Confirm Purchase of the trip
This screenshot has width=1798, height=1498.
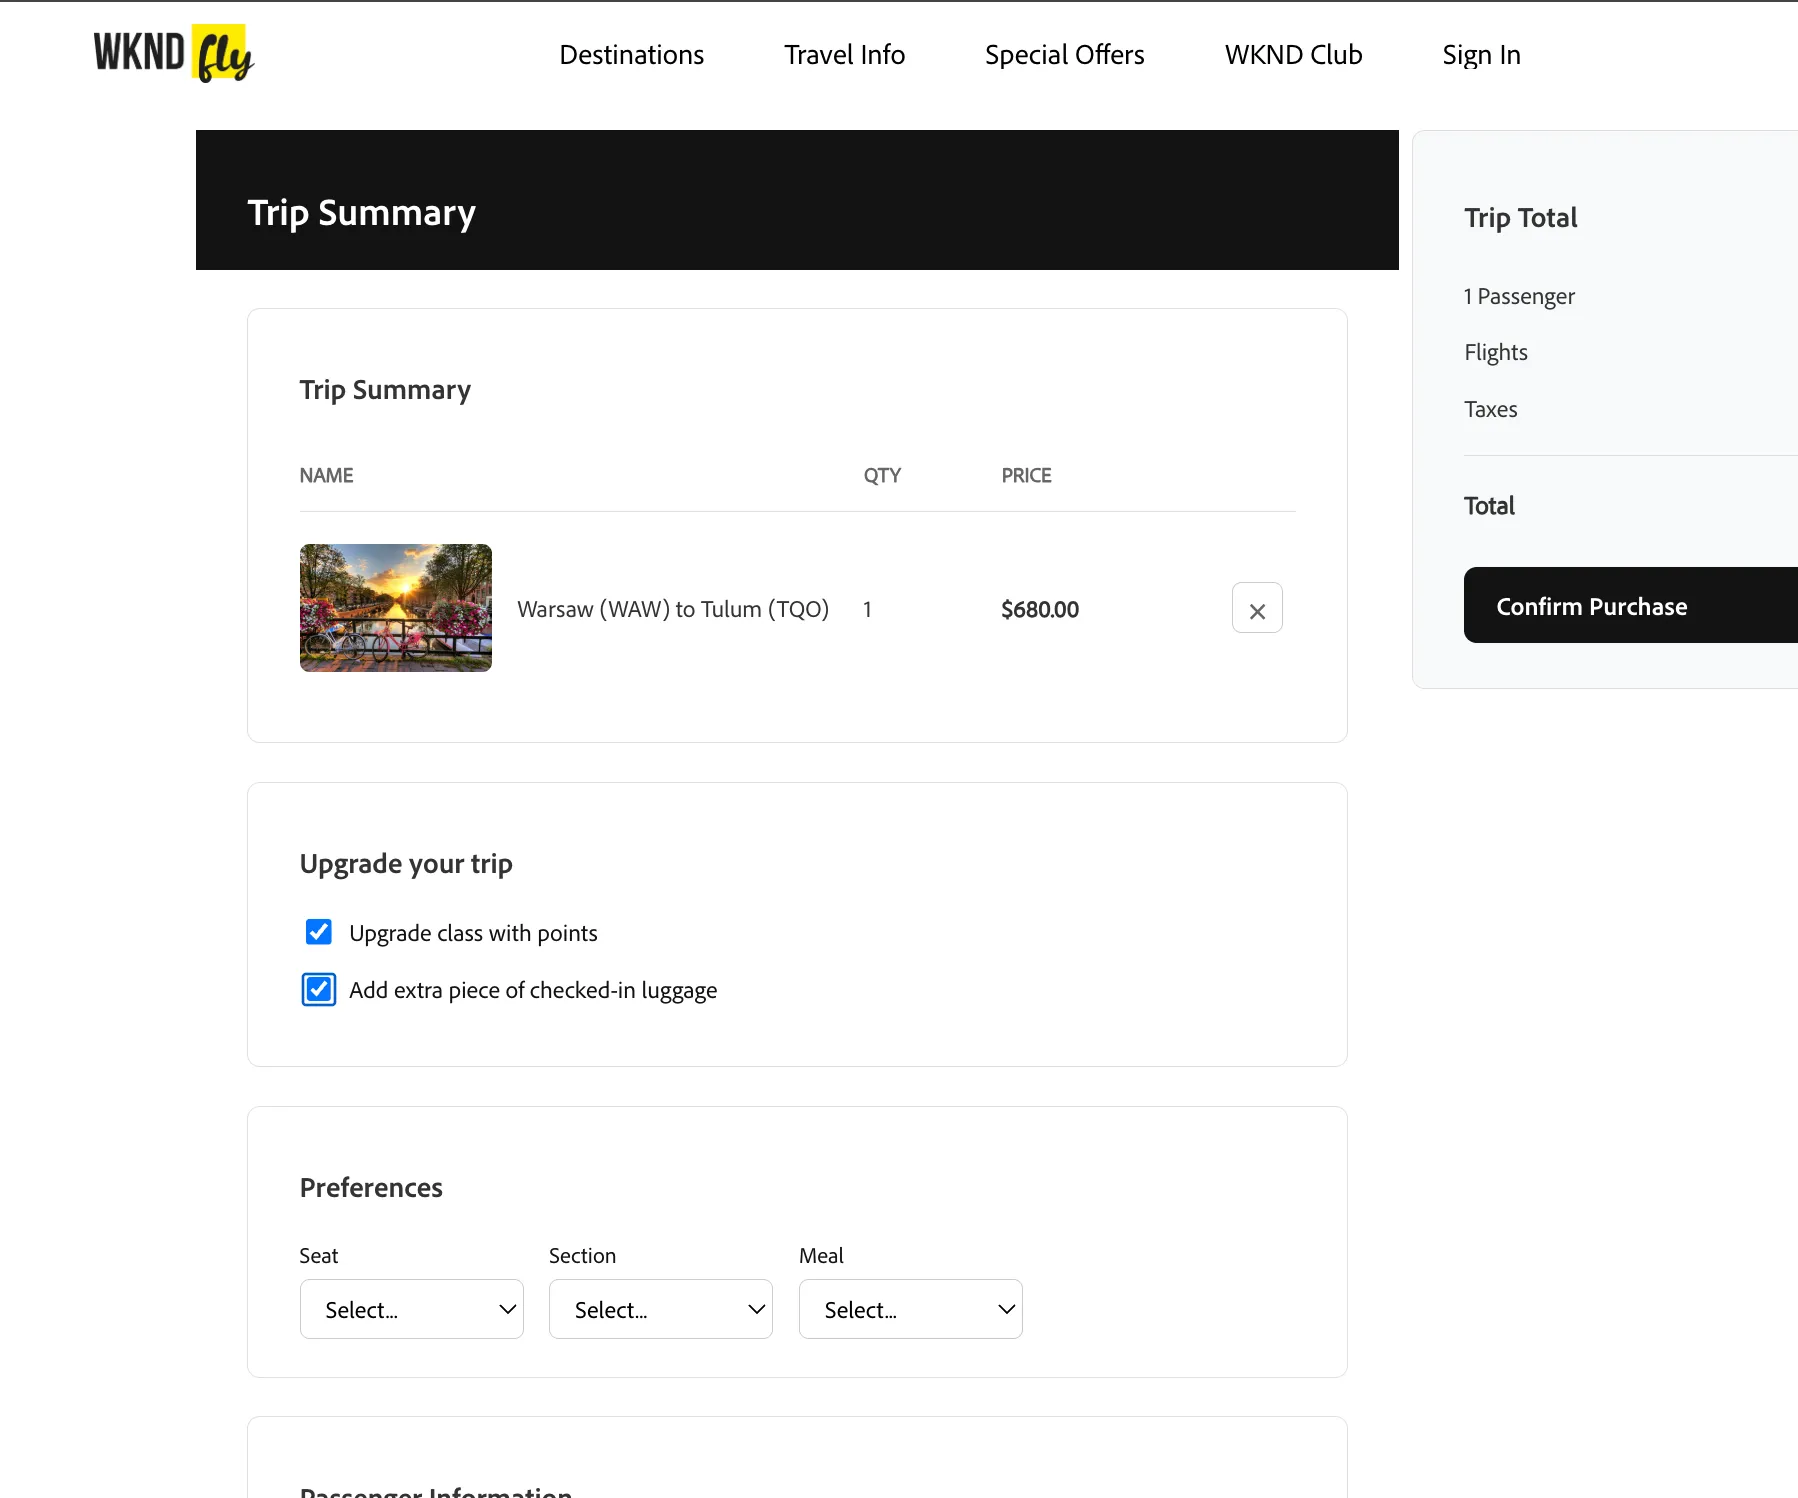click(x=1631, y=605)
